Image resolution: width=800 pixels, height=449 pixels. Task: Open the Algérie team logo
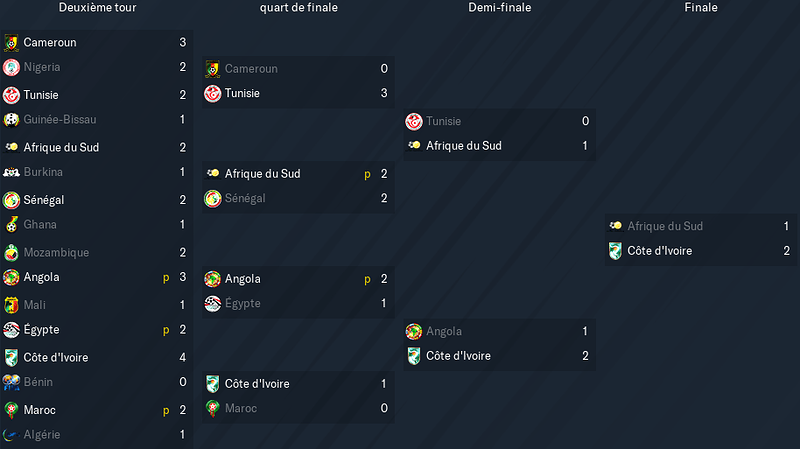pyautogui.click(x=11, y=435)
